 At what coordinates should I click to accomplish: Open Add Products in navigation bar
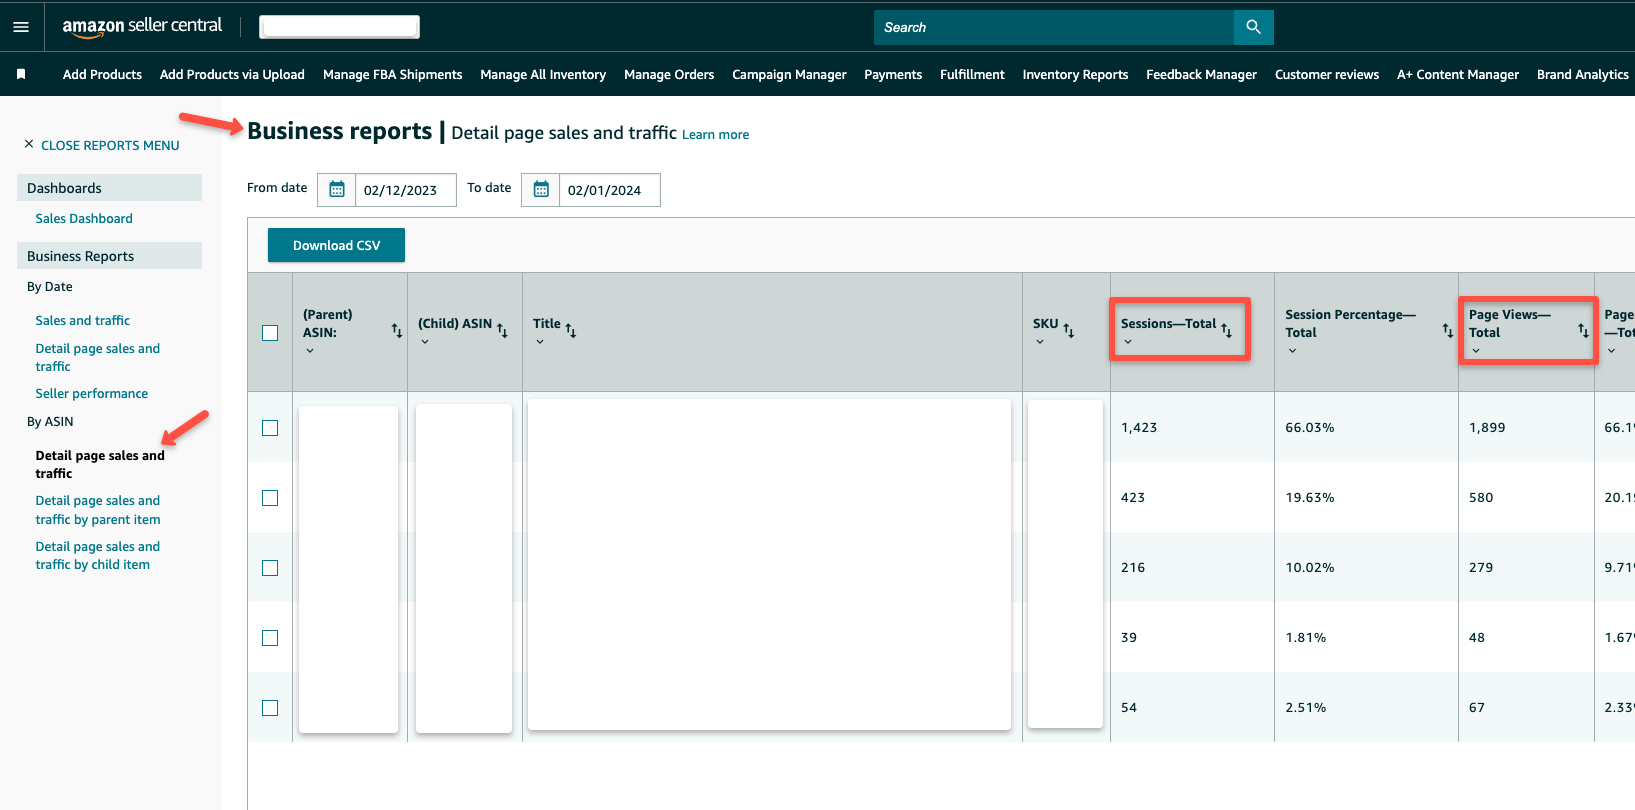click(x=102, y=74)
